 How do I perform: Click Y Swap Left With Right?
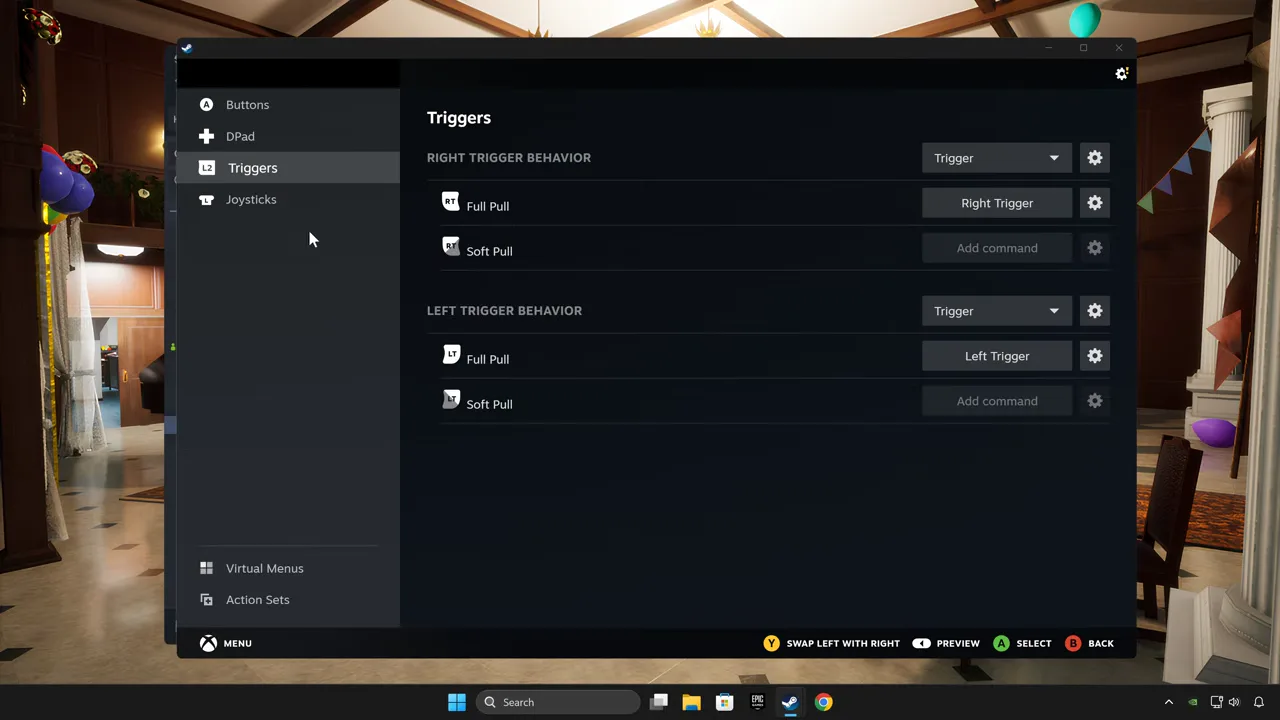pyautogui.click(x=832, y=643)
